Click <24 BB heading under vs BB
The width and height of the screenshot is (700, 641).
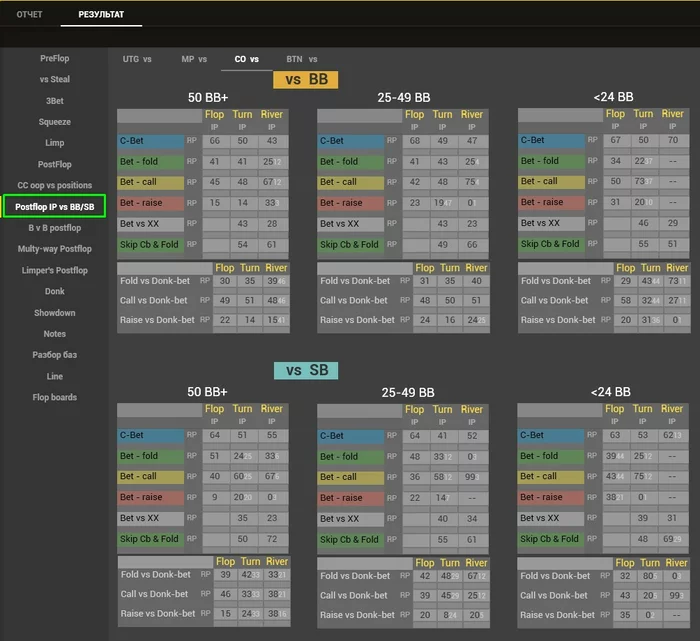coord(613,97)
